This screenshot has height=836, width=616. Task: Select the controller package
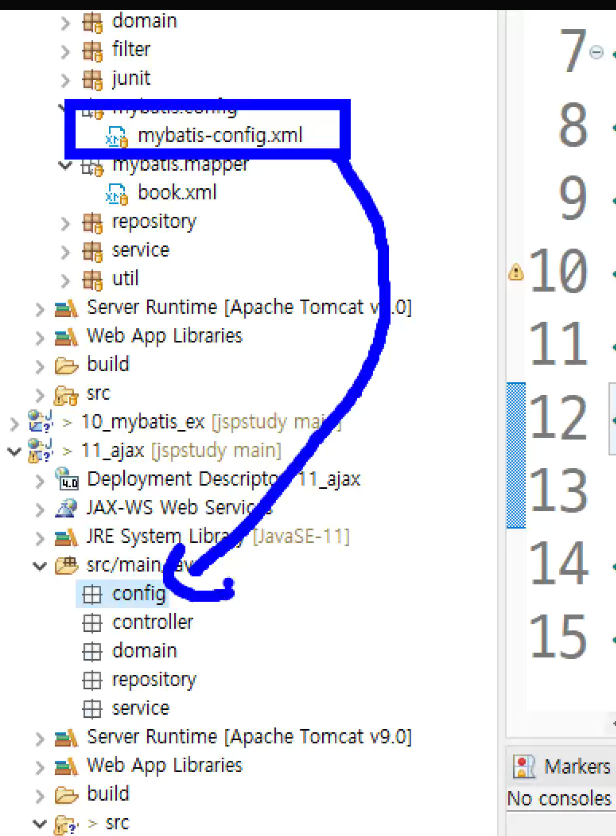(153, 622)
